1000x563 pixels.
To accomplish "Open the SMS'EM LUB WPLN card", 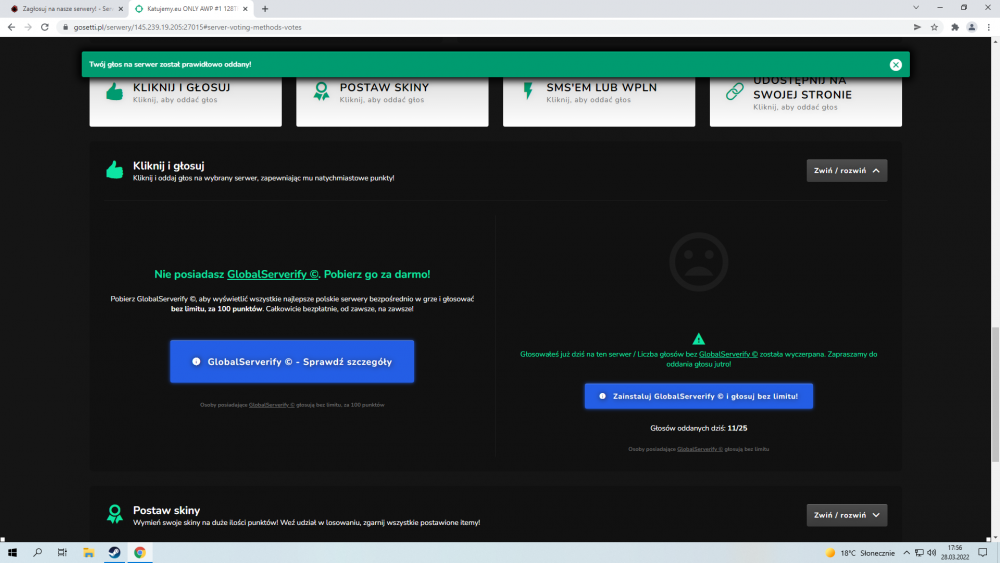I will 599,101.
